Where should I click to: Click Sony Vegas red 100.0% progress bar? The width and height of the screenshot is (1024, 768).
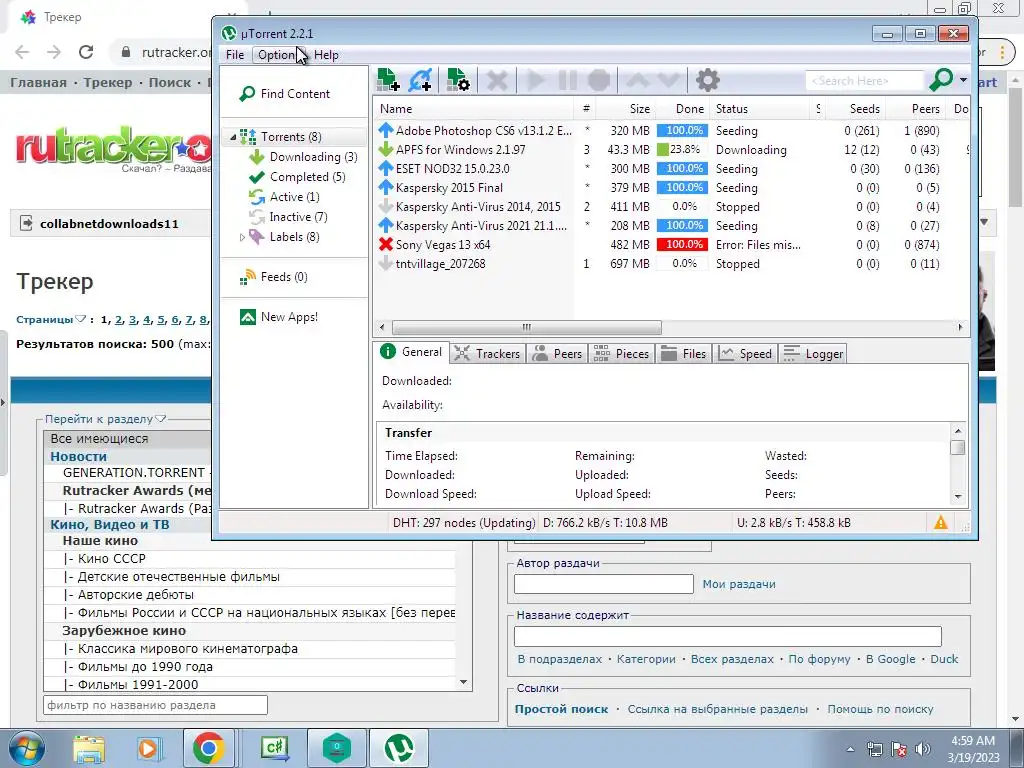(682, 245)
